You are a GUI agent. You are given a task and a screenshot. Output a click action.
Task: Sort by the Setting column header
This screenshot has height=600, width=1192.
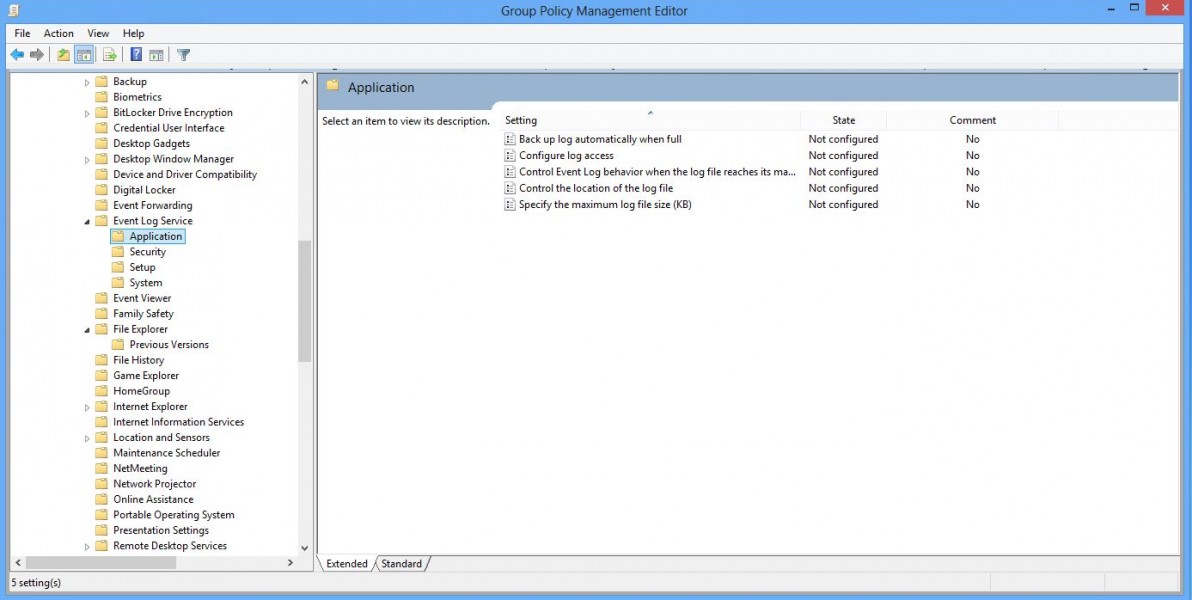click(650, 120)
